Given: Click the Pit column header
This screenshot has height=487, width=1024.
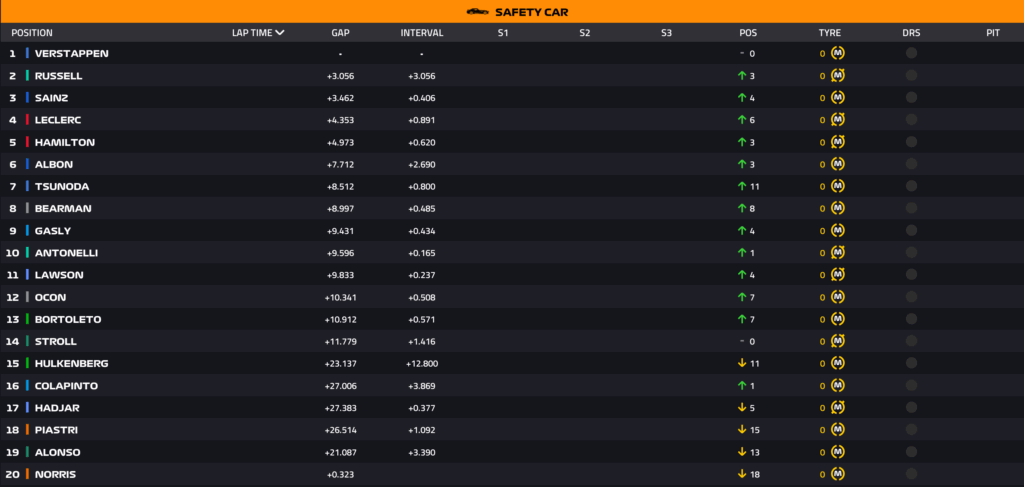Looking at the screenshot, I should (x=993, y=33).
